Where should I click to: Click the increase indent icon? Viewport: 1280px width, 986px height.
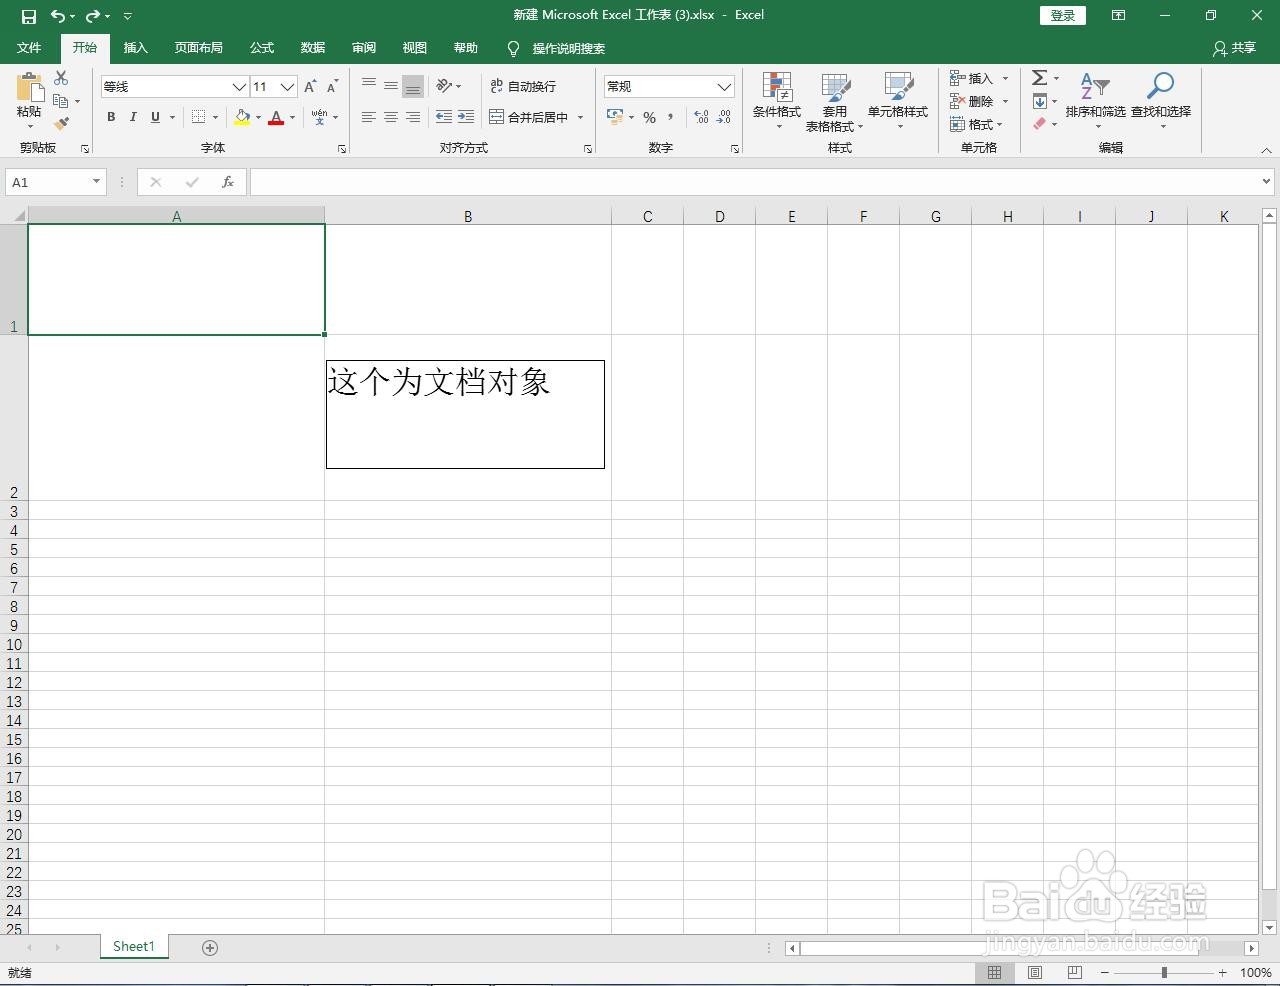click(x=466, y=117)
